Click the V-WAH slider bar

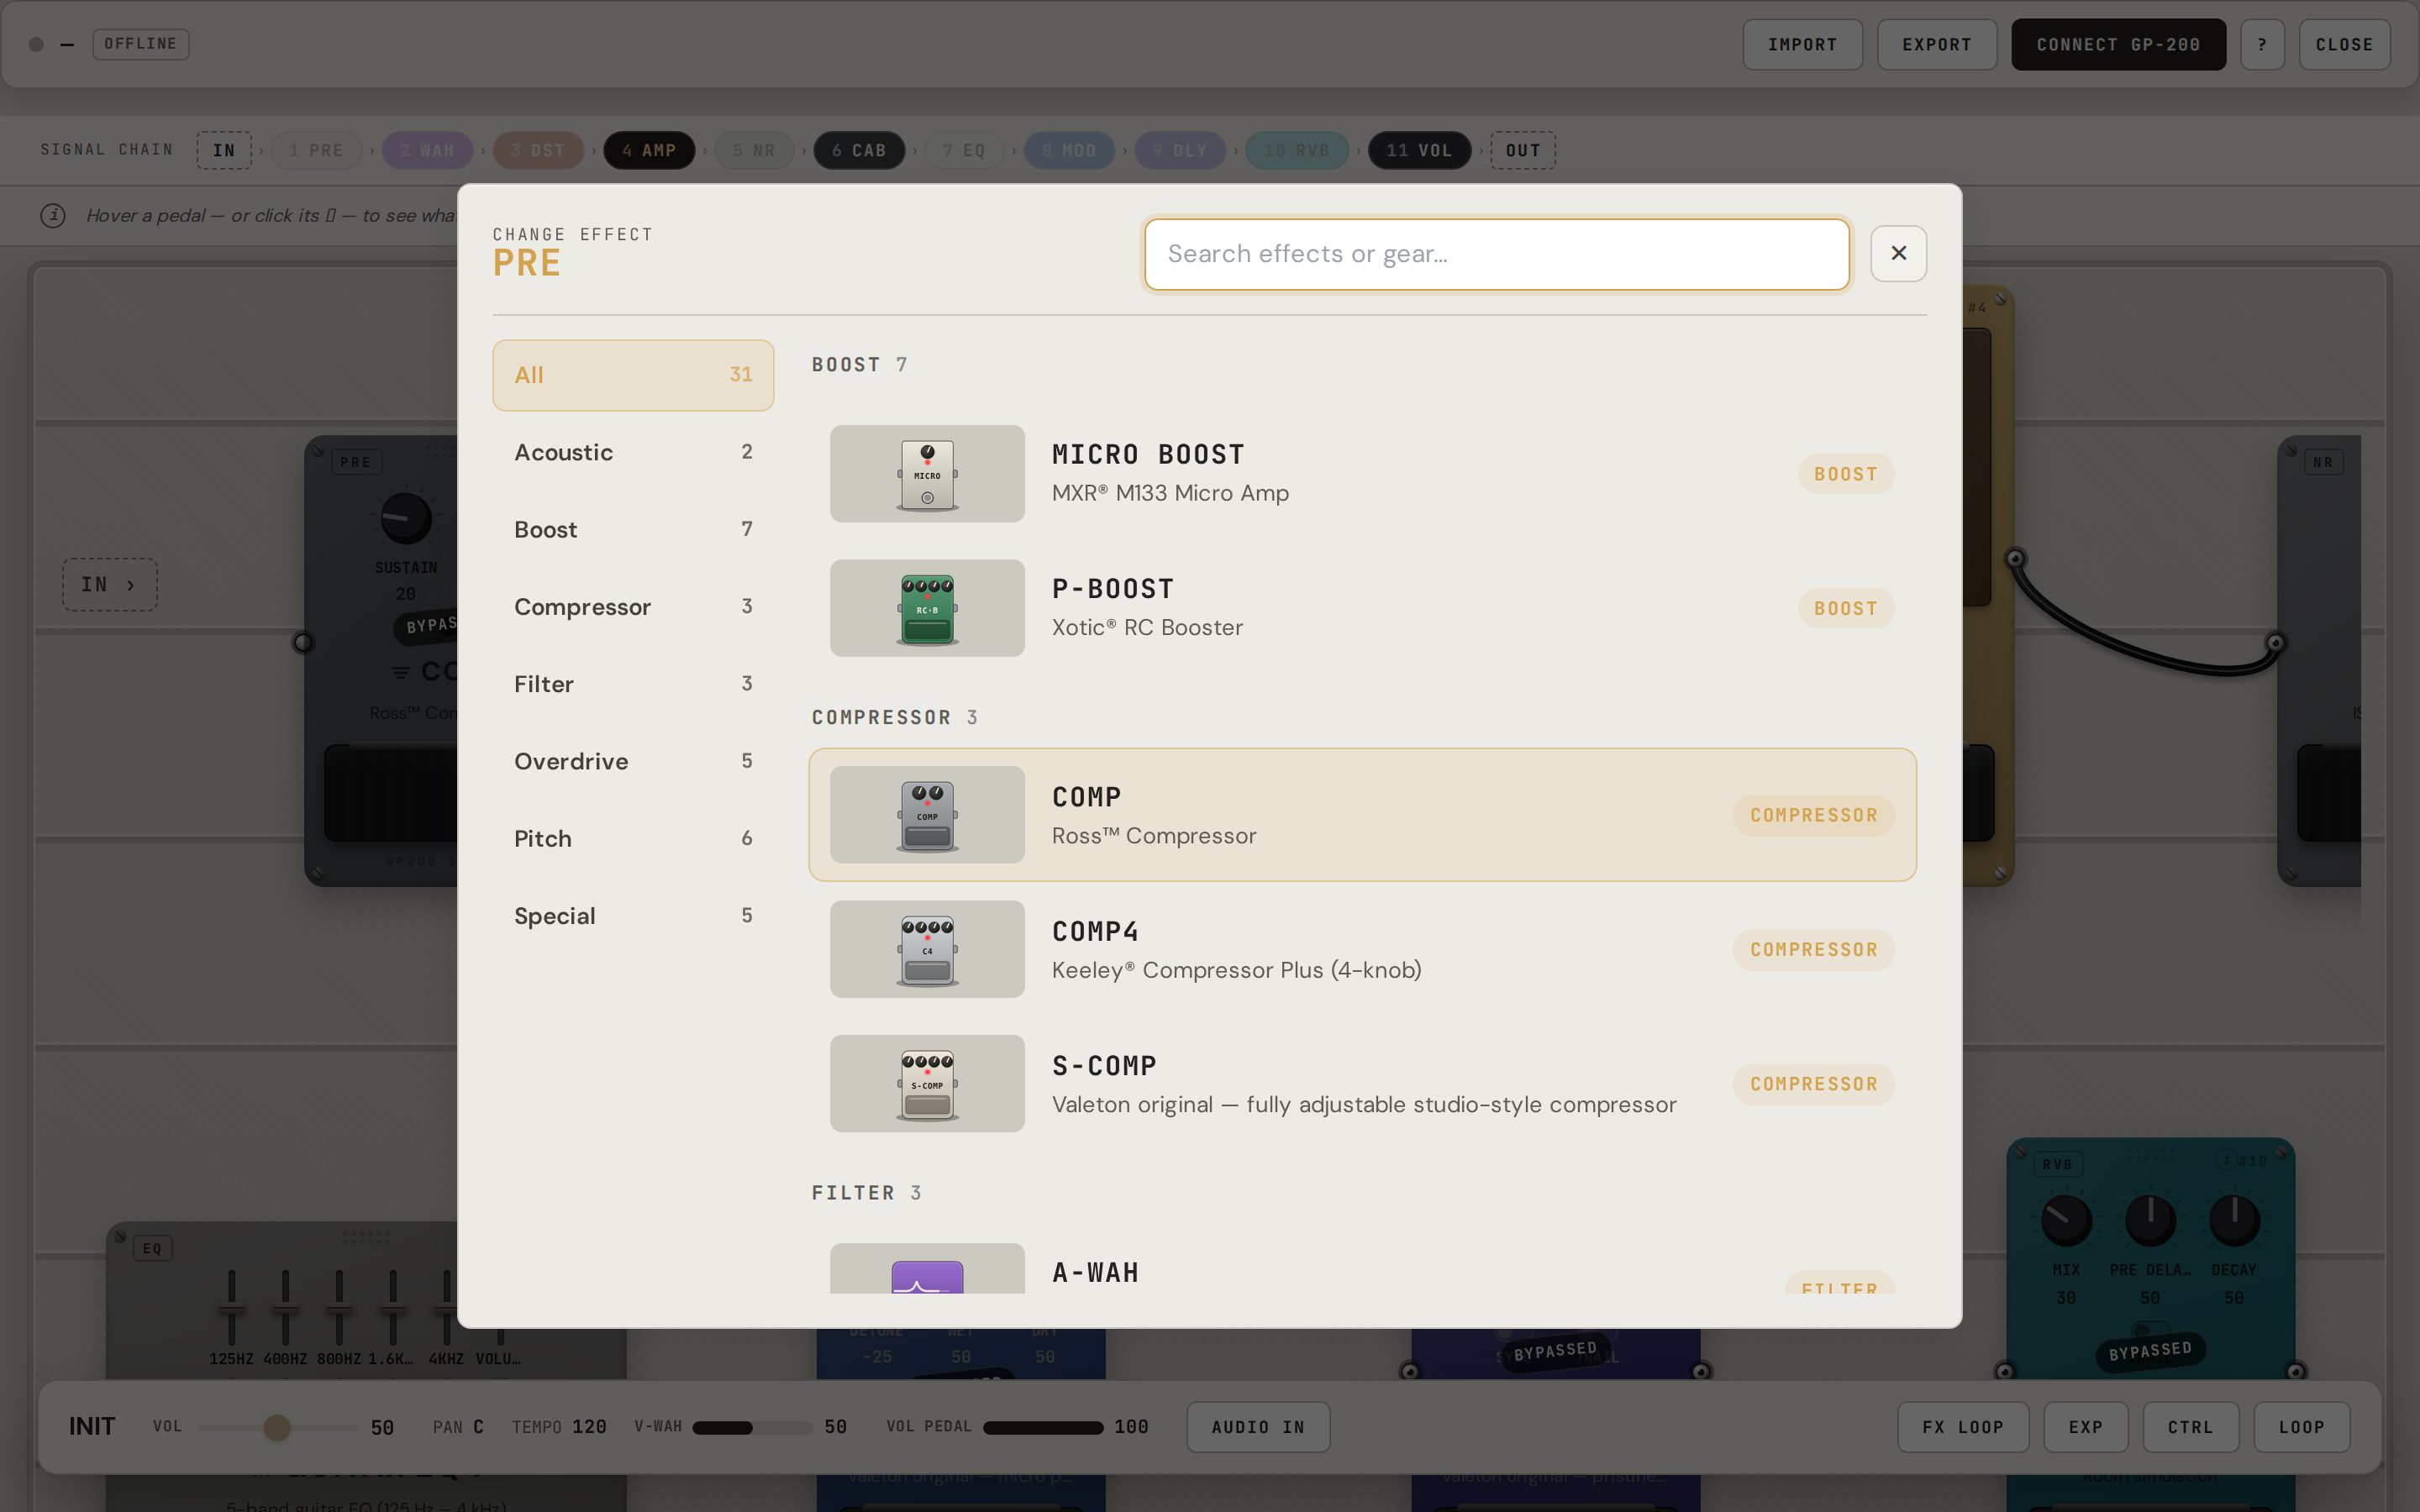click(752, 1427)
